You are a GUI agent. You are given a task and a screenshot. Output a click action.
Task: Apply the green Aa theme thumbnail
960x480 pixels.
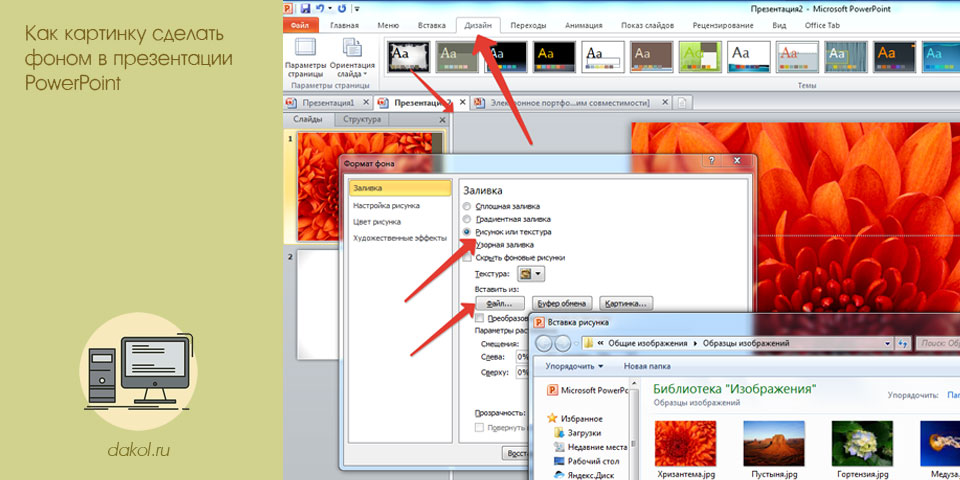click(x=700, y=57)
